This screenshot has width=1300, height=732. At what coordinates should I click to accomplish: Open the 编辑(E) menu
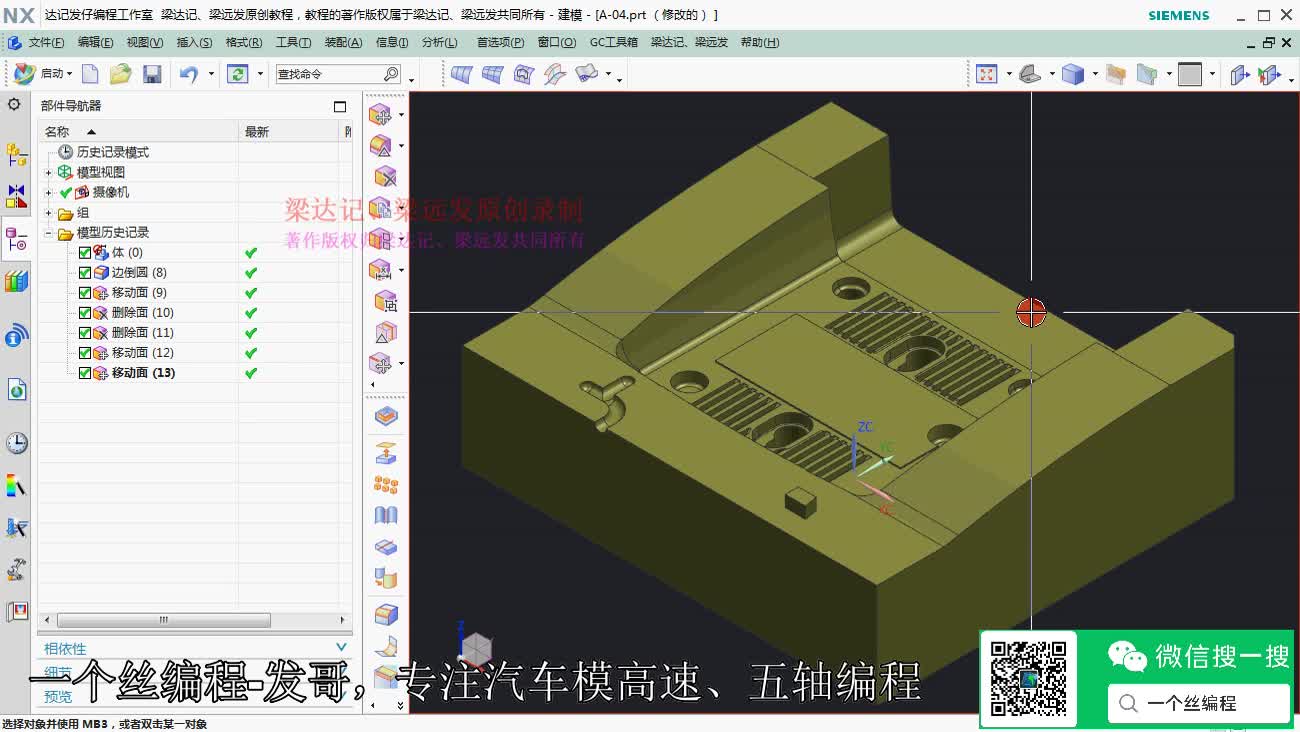click(x=95, y=42)
